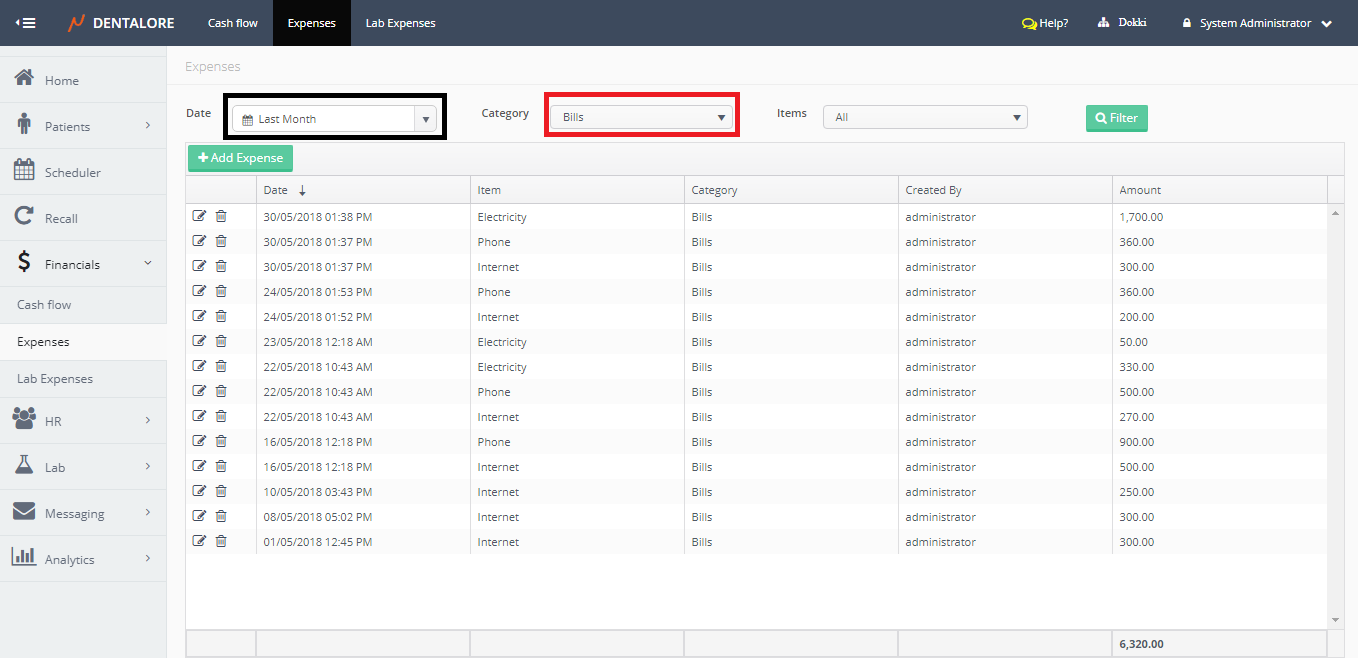Switch to the Cash flow top tab
Image resolution: width=1366 pixels, height=661 pixels.
pyautogui.click(x=233, y=23)
